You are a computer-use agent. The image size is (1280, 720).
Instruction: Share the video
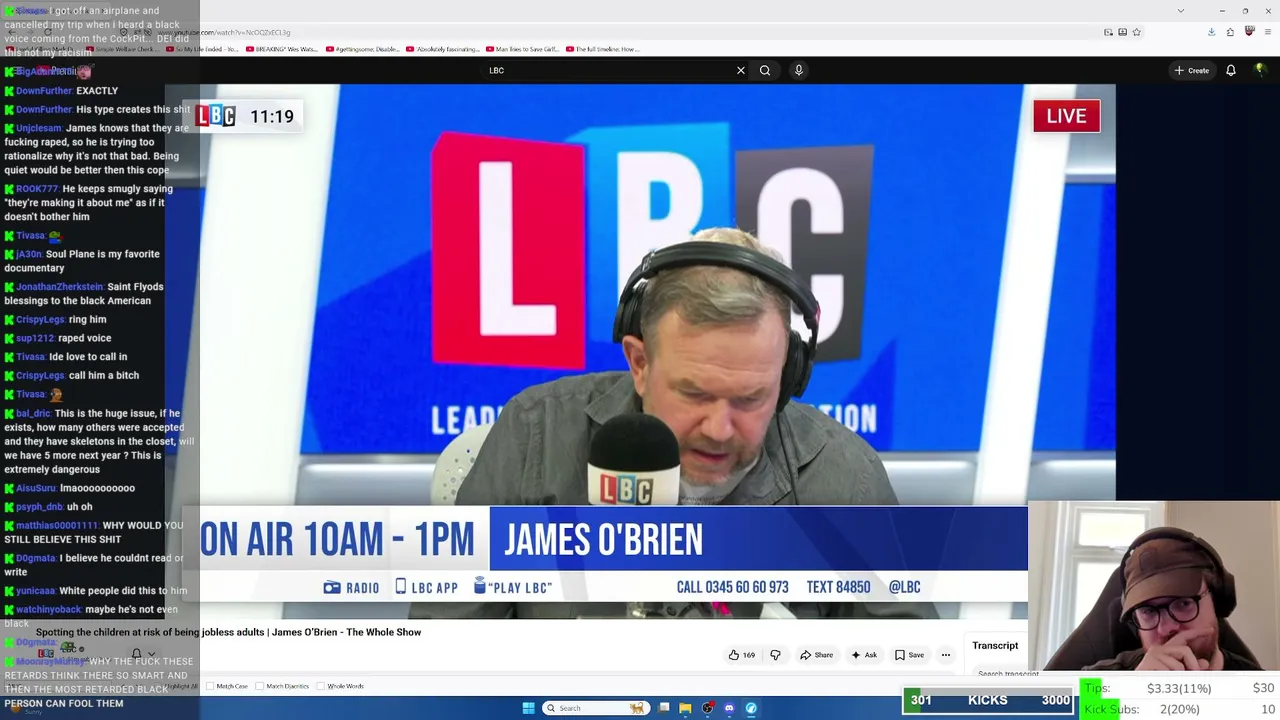pos(816,655)
